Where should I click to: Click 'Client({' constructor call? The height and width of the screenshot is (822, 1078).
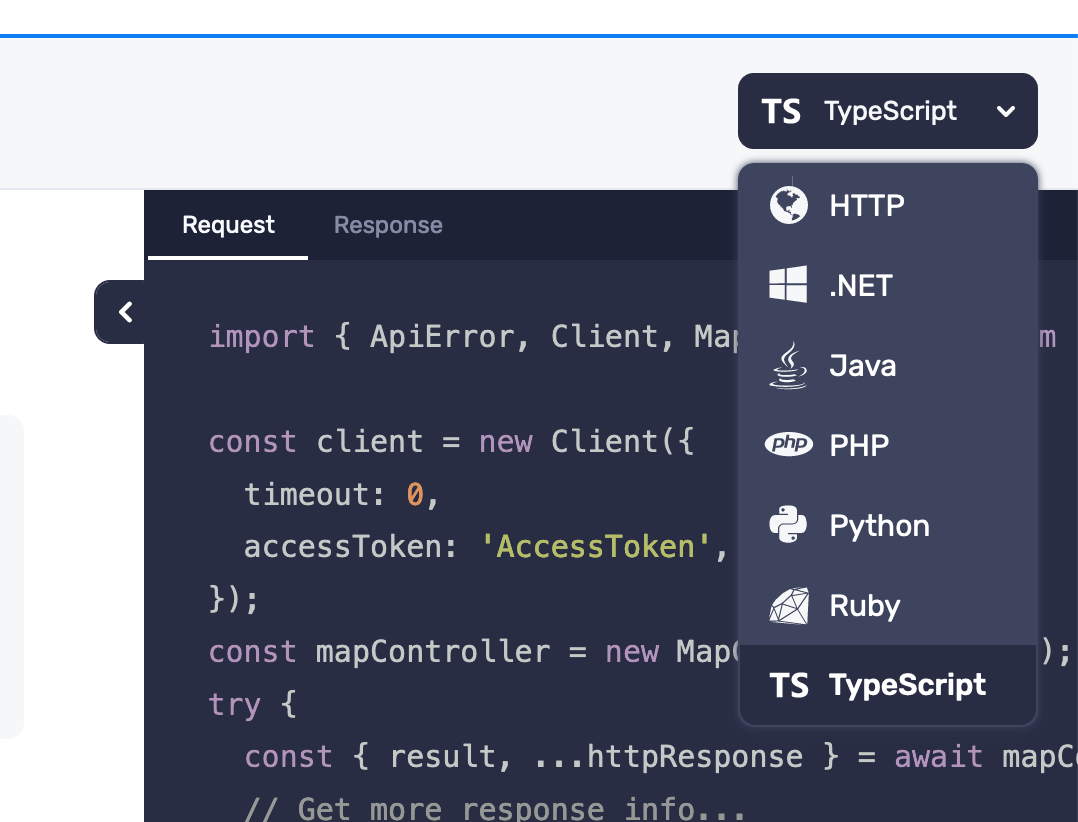(x=622, y=441)
